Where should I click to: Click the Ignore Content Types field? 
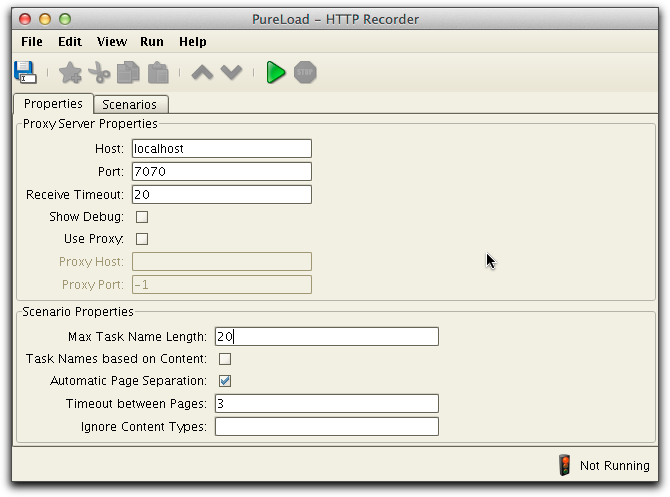pyautogui.click(x=327, y=427)
